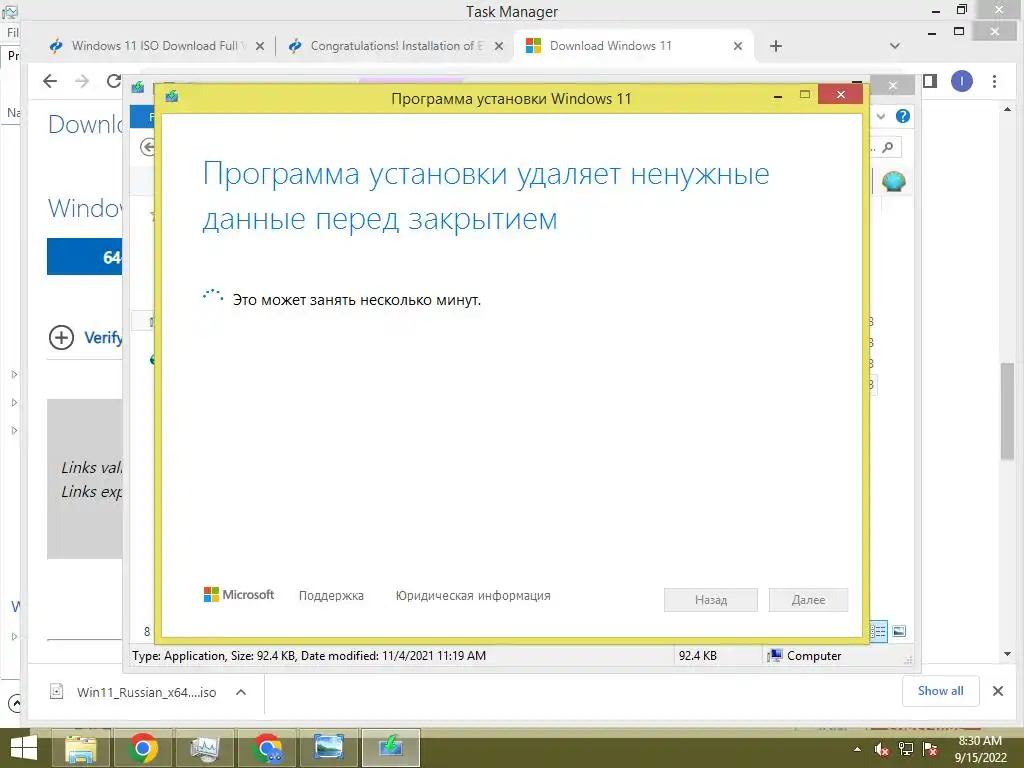1024x768 pixels.
Task: Show hidden tray icons arrow
Action: coord(857,750)
